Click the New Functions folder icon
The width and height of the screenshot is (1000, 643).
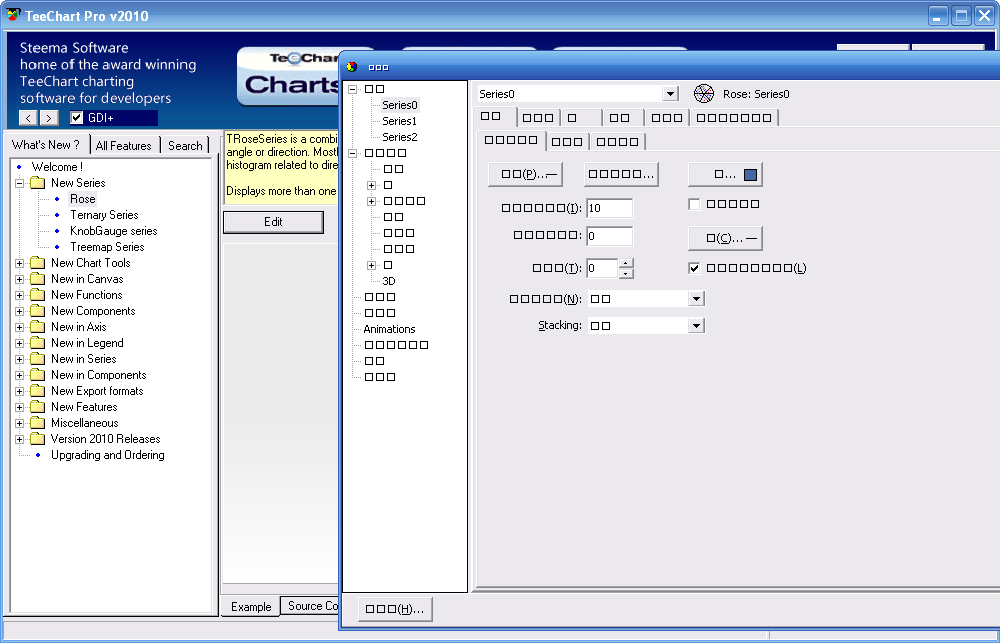pos(38,295)
